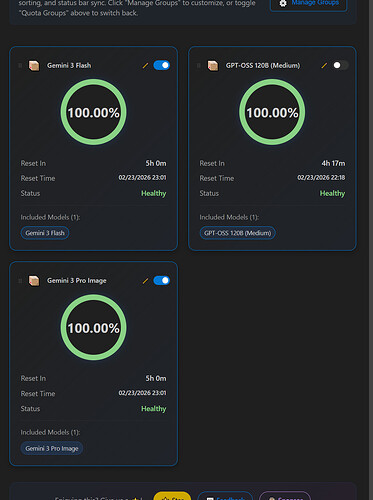The width and height of the screenshot is (373, 500).
Task: Edit the Gemini 3 Flash group with pencil icon
Action: [x=145, y=66]
